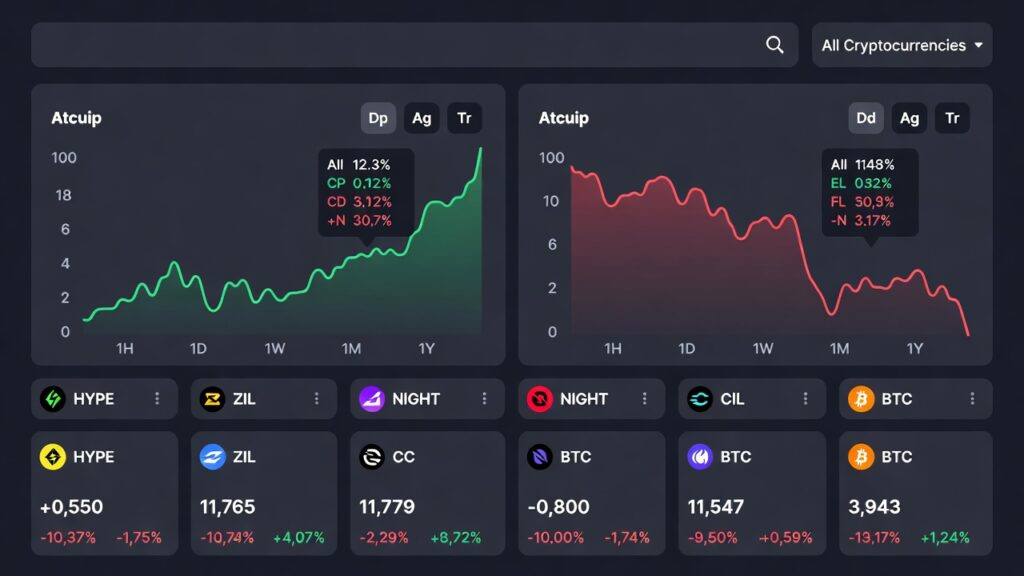Viewport: 1024px width, 576px height.
Task: Click the white CC coin icon
Action: point(372,457)
